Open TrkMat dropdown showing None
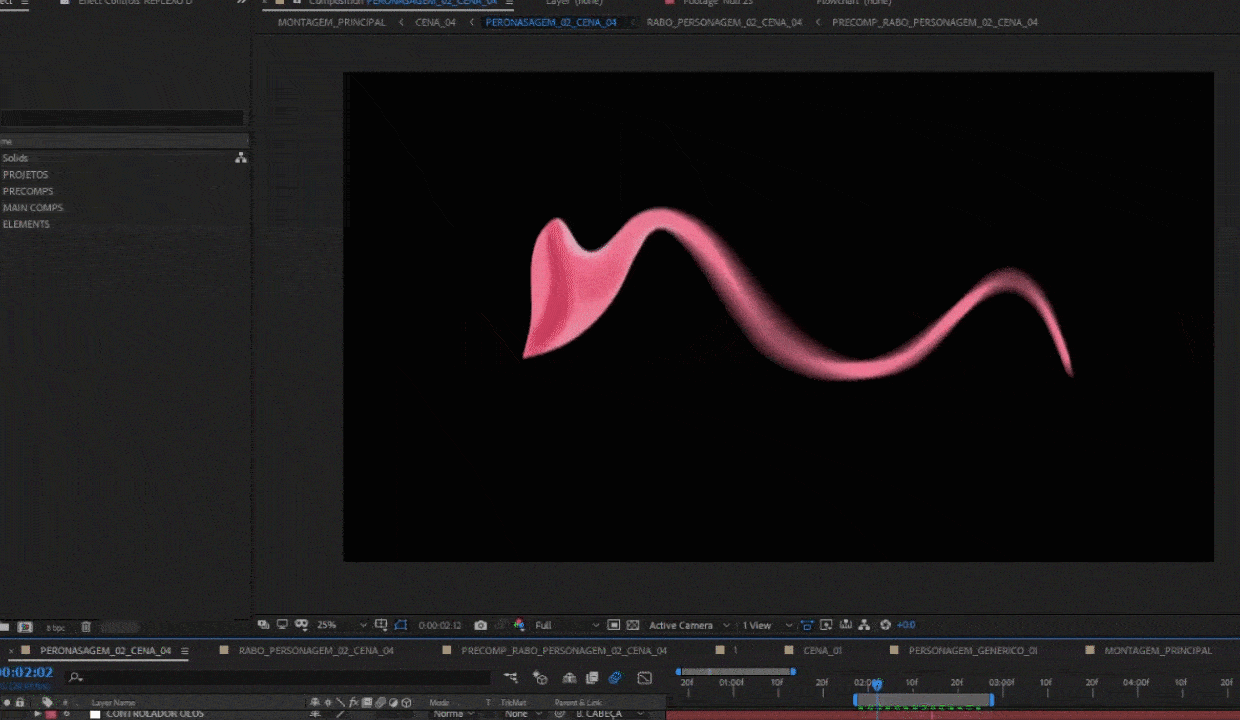1240x720 pixels. tap(522, 714)
